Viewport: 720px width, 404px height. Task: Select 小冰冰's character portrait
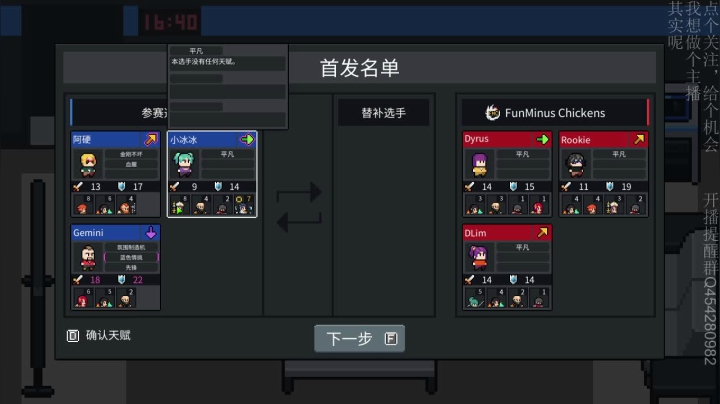(184, 164)
